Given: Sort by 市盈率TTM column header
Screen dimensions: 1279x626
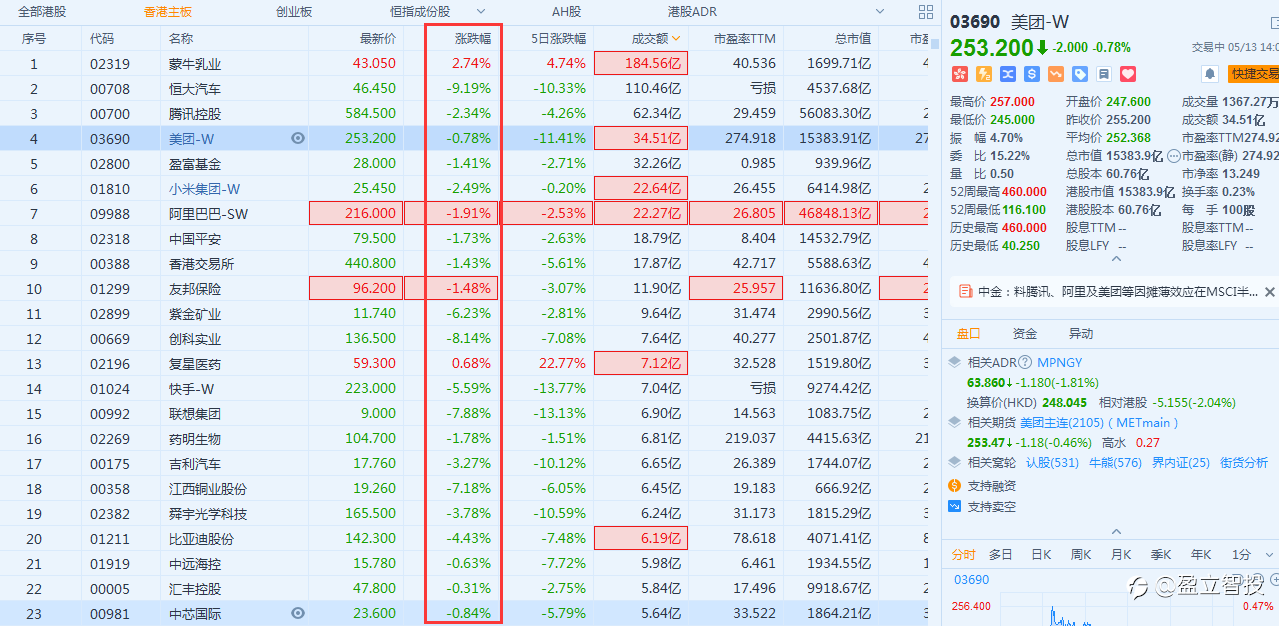Looking at the screenshot, I should tap(745, 38).
